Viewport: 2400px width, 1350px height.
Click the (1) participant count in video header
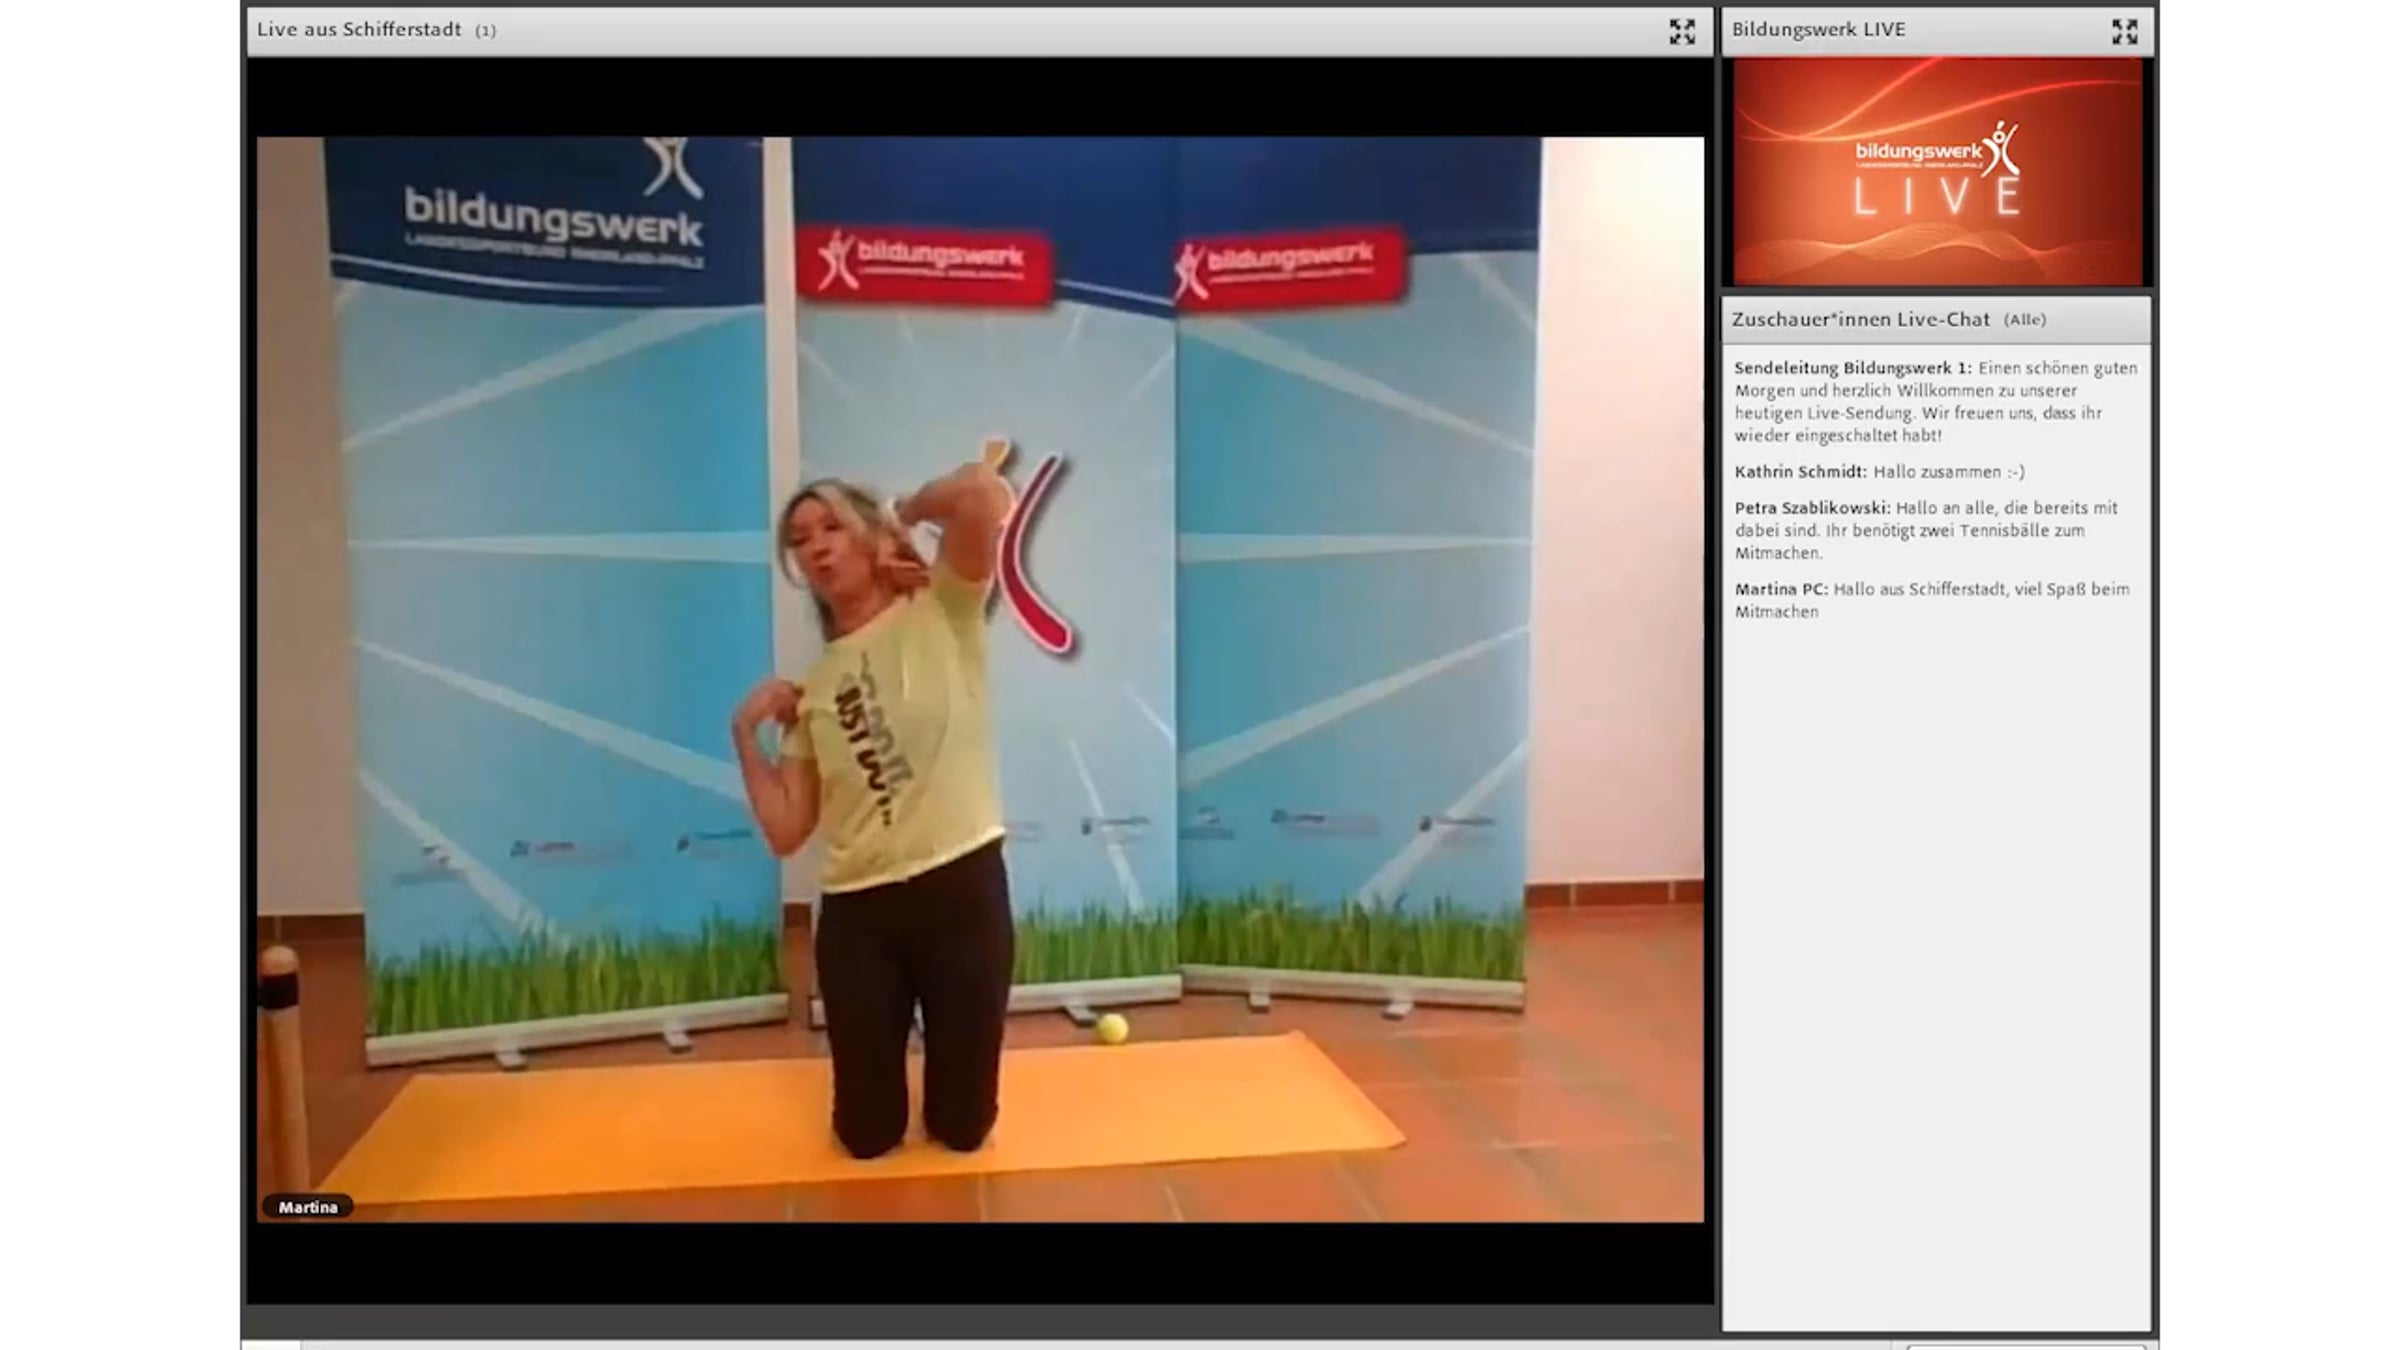coord(486,31)
